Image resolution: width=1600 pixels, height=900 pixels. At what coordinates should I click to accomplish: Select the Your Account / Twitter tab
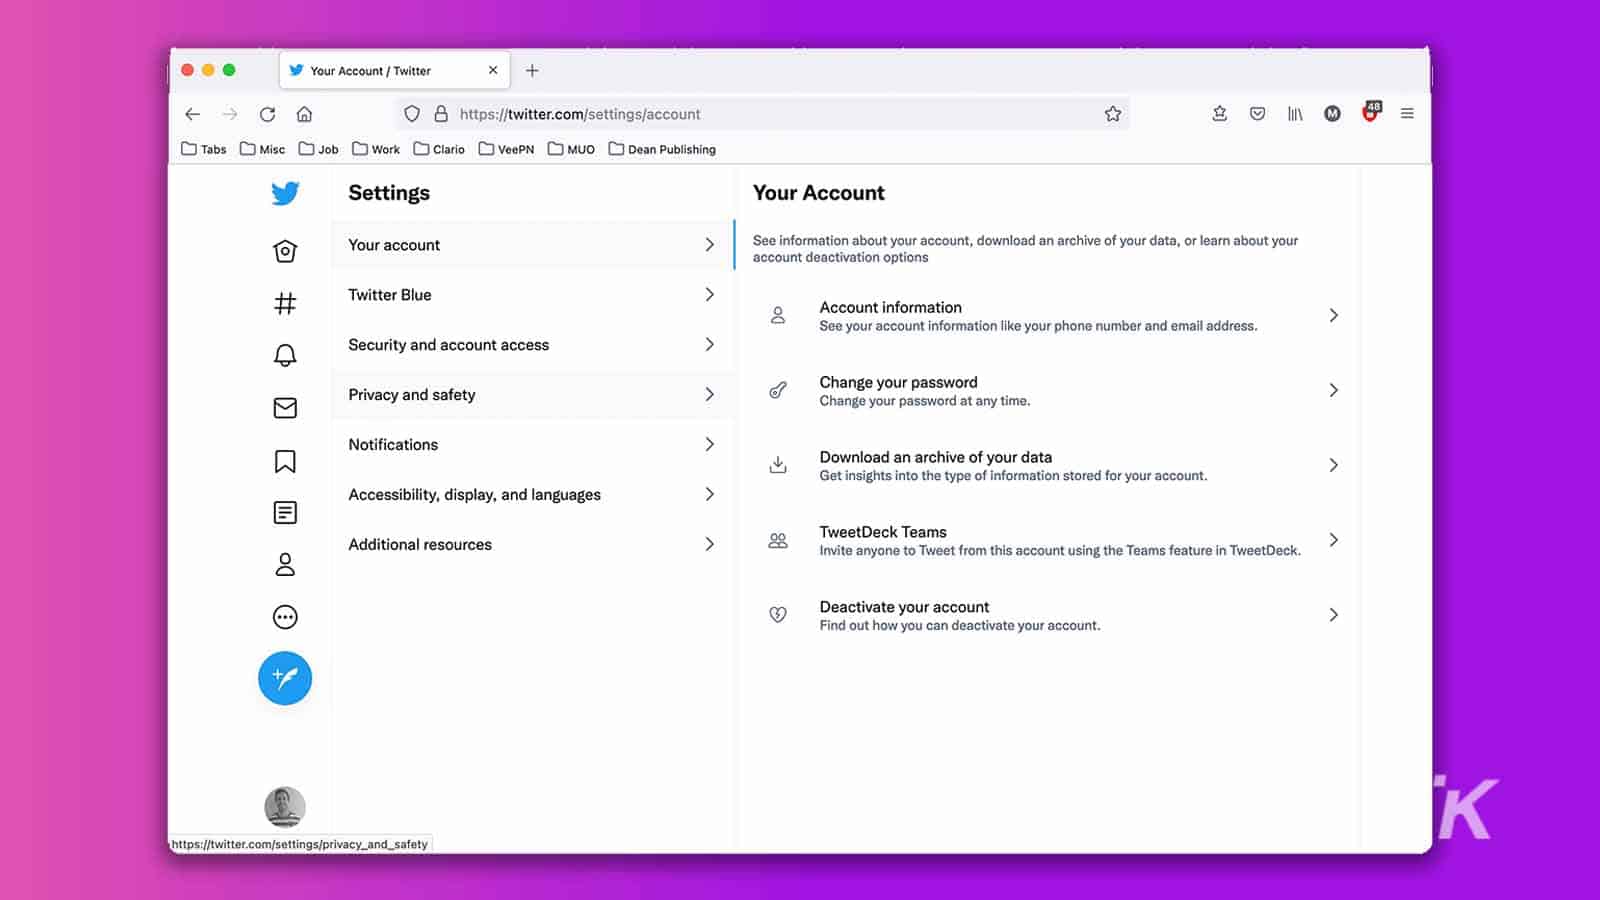coord(394,71)
